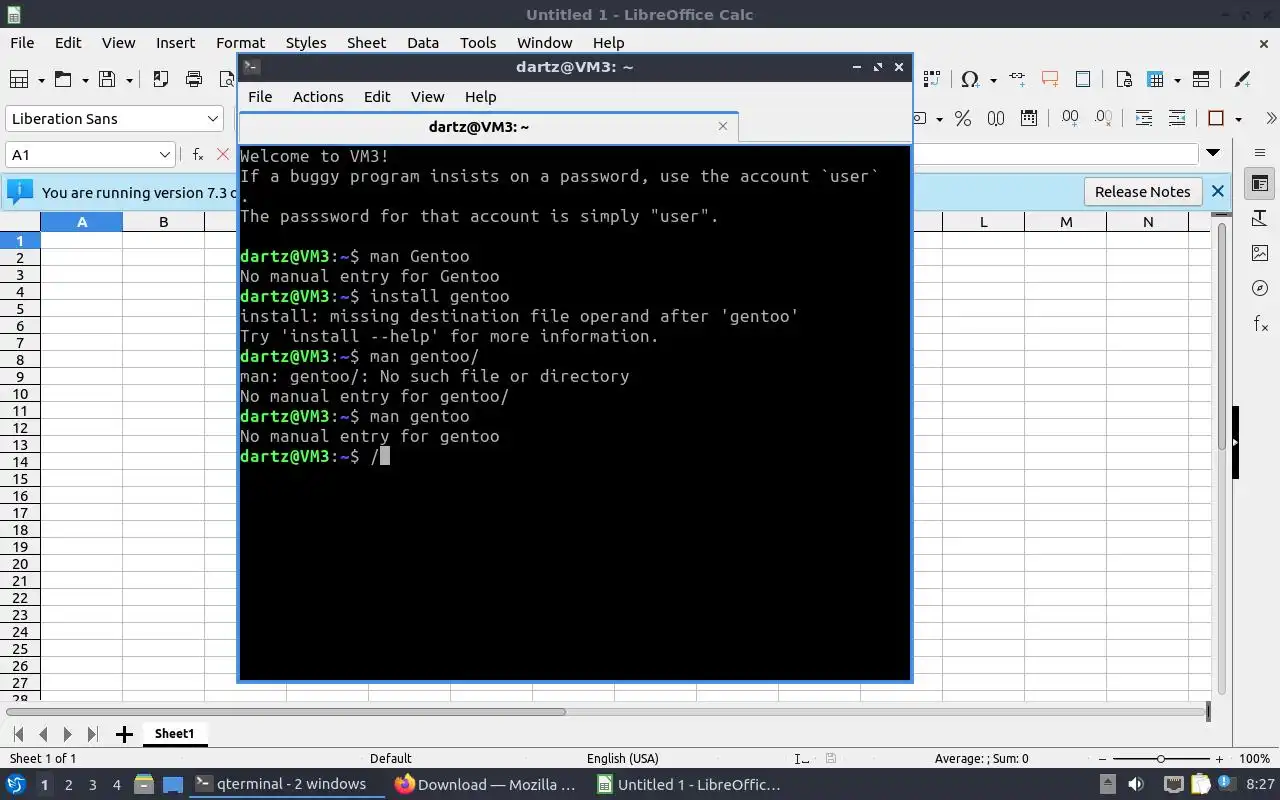Image resolution: width=1280 pixels, height=800 pixels.
Task: Open sidebar Styles deck
Action: (x=1260, y=218)
